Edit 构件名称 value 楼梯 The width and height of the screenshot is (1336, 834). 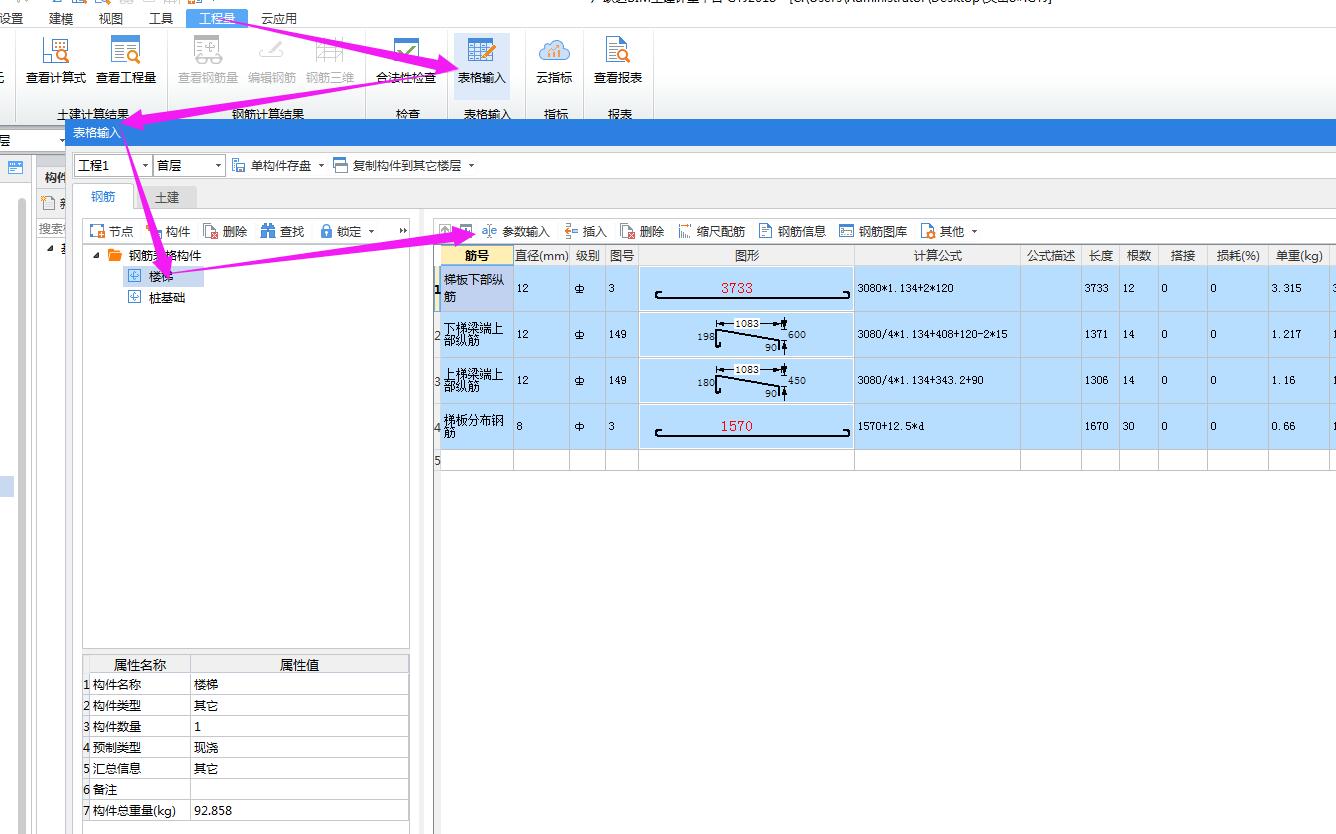(299, 685)
